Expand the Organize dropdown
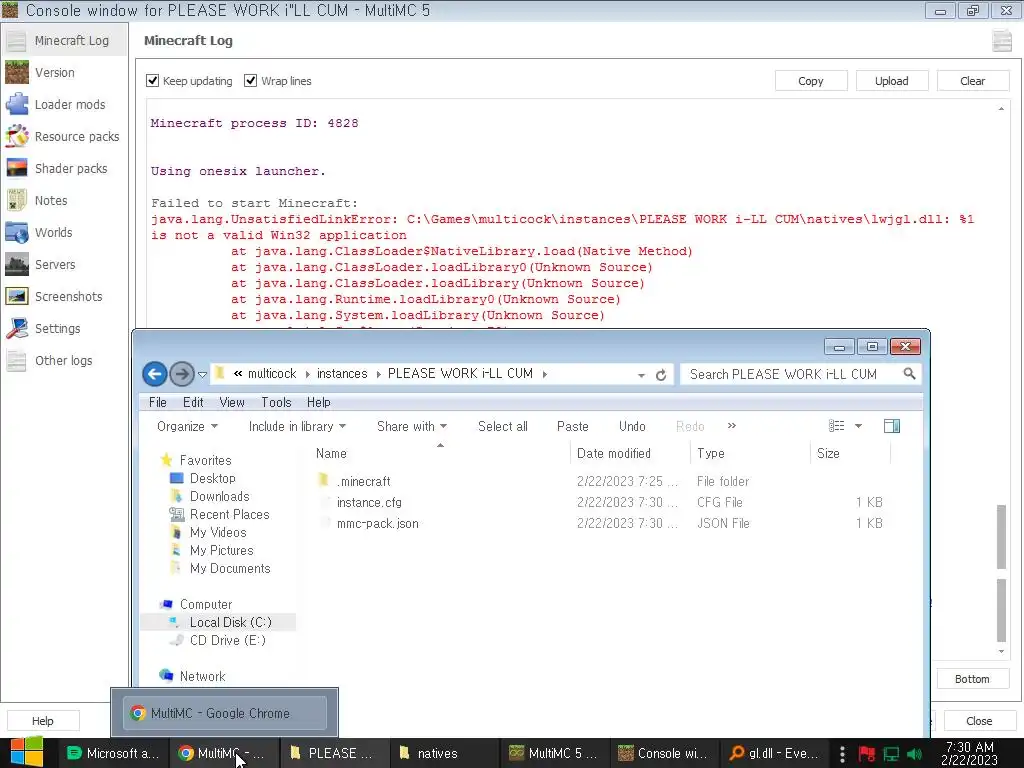 187,426
